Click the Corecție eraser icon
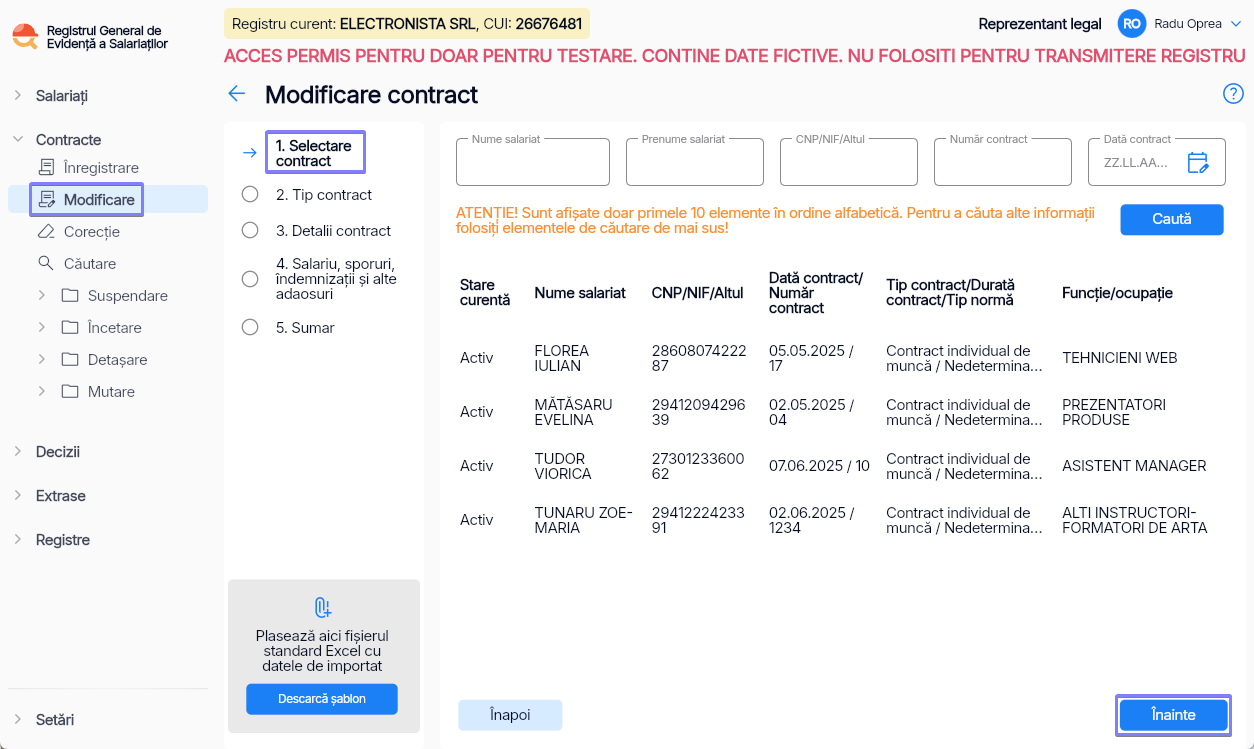This screenshot has width=1254, height=749. click(x=46, y=232)
